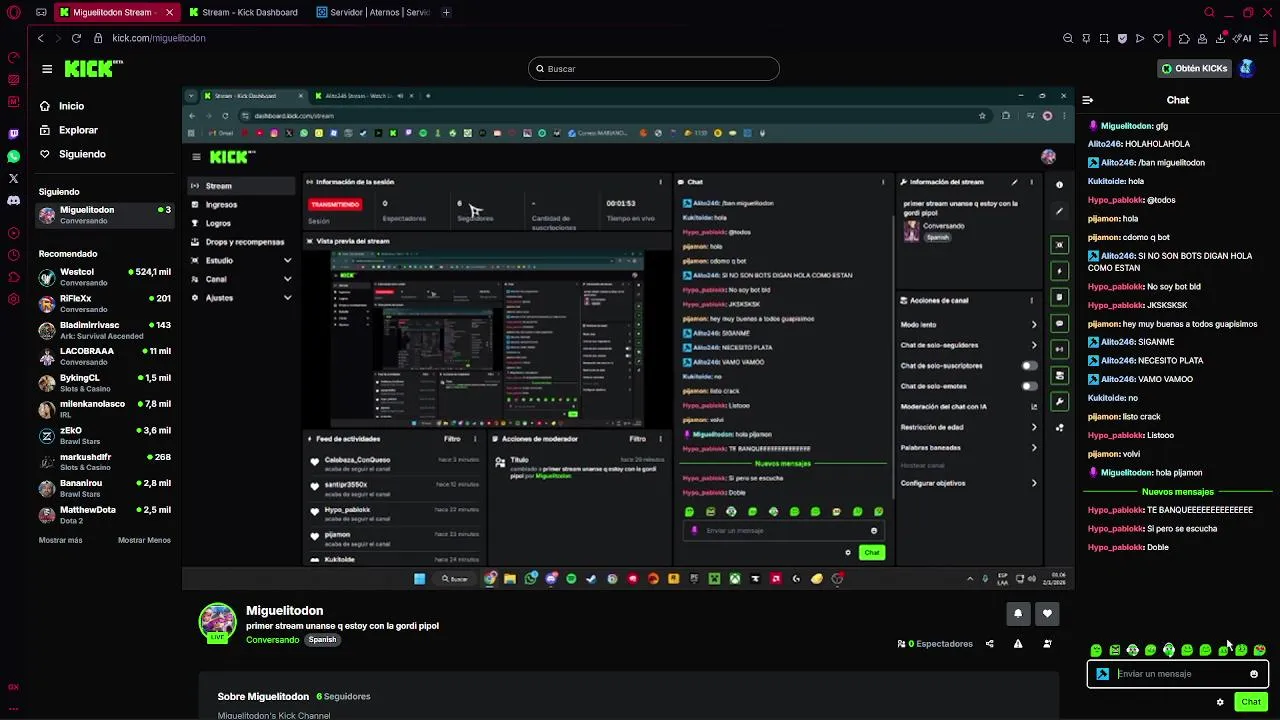1280x720 pixels.
Task: Click the Obtén KICKs button
Action: (x=1194, y=69)
